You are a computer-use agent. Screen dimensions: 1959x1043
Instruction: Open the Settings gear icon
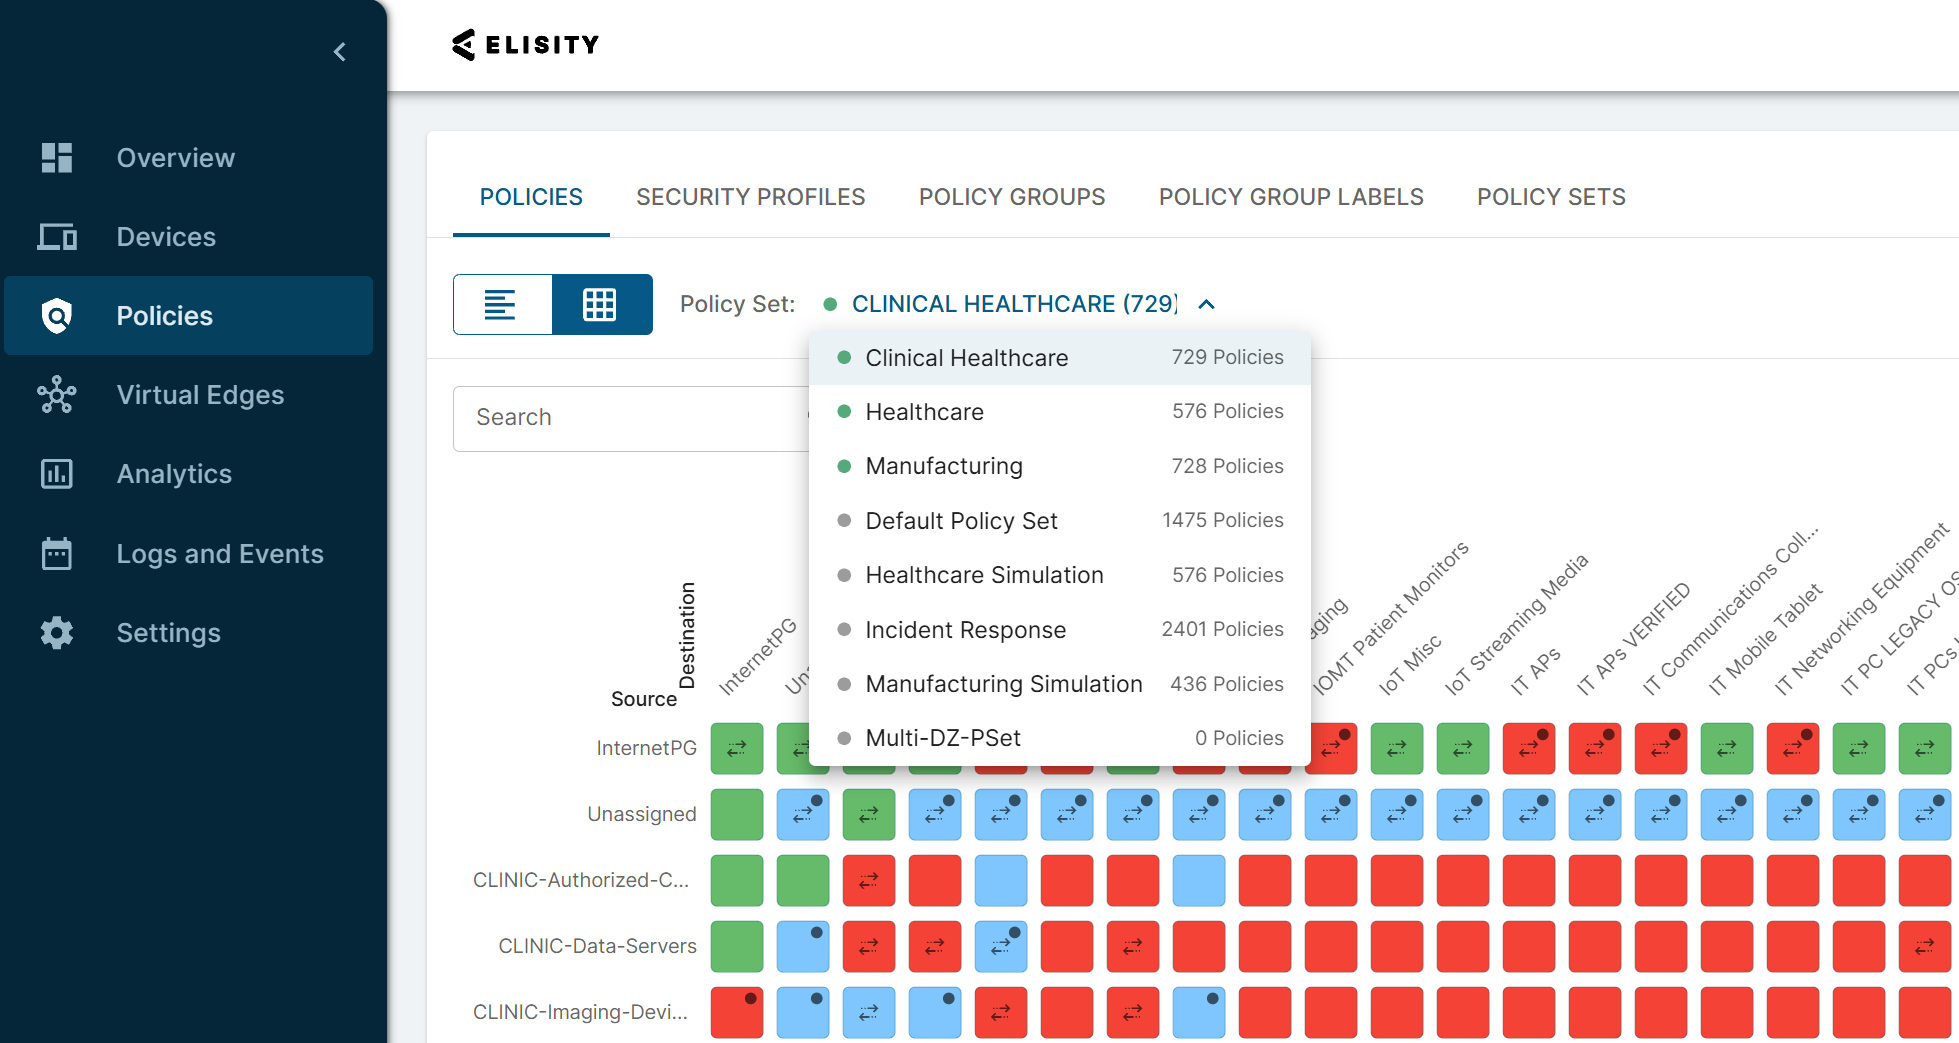coord(57,633)
